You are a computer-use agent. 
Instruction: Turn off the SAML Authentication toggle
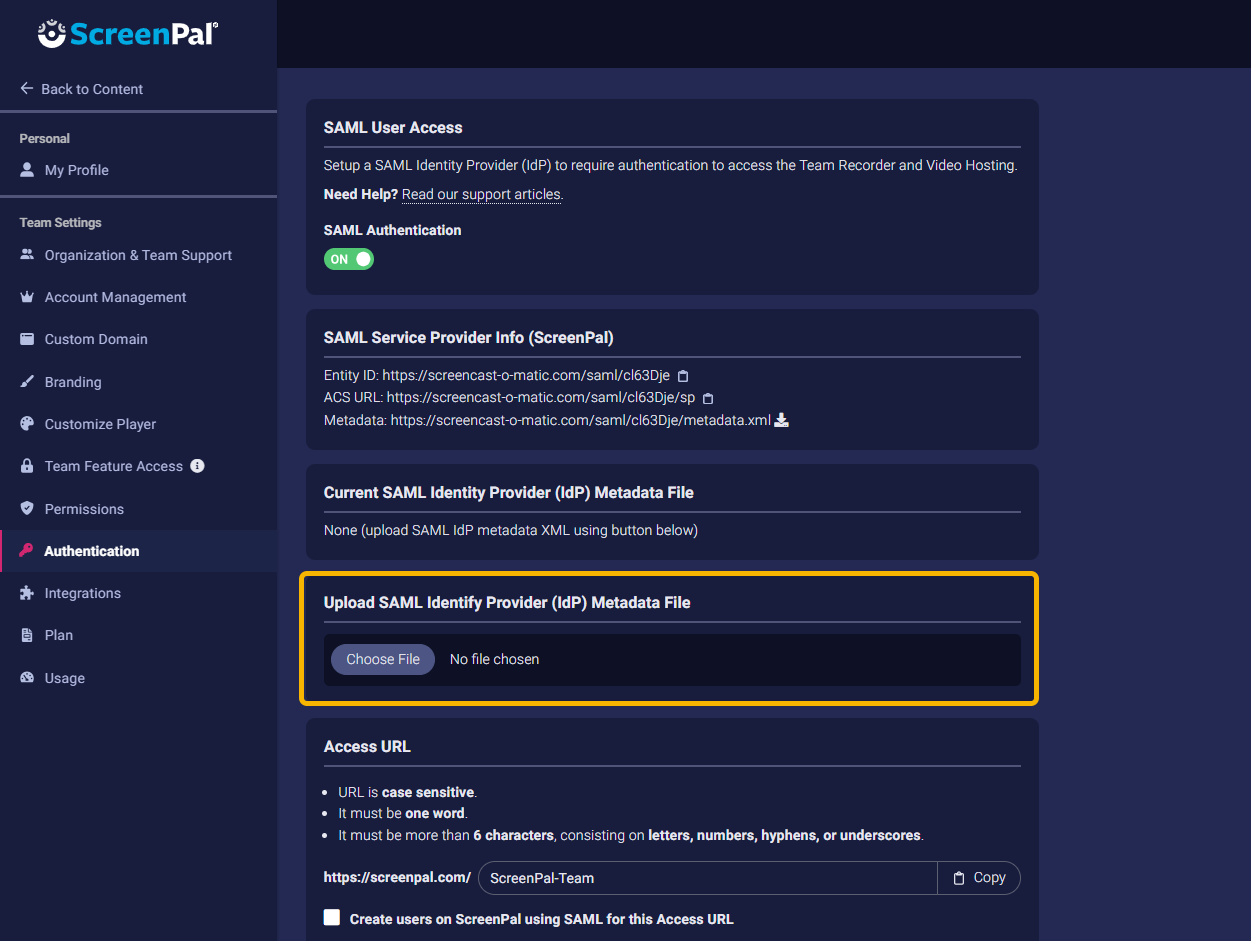point(348,259)
